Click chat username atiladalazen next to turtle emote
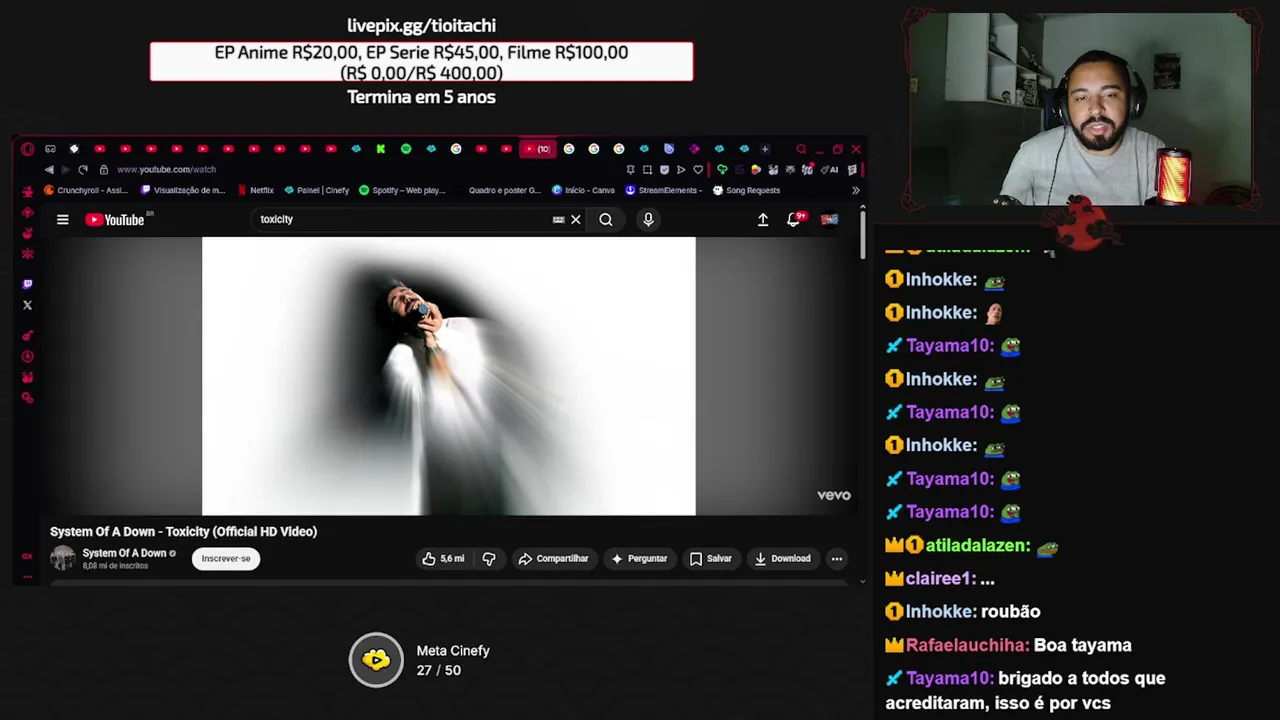Viewport: 1280px width, 720px height. click(x=977, y=545)
